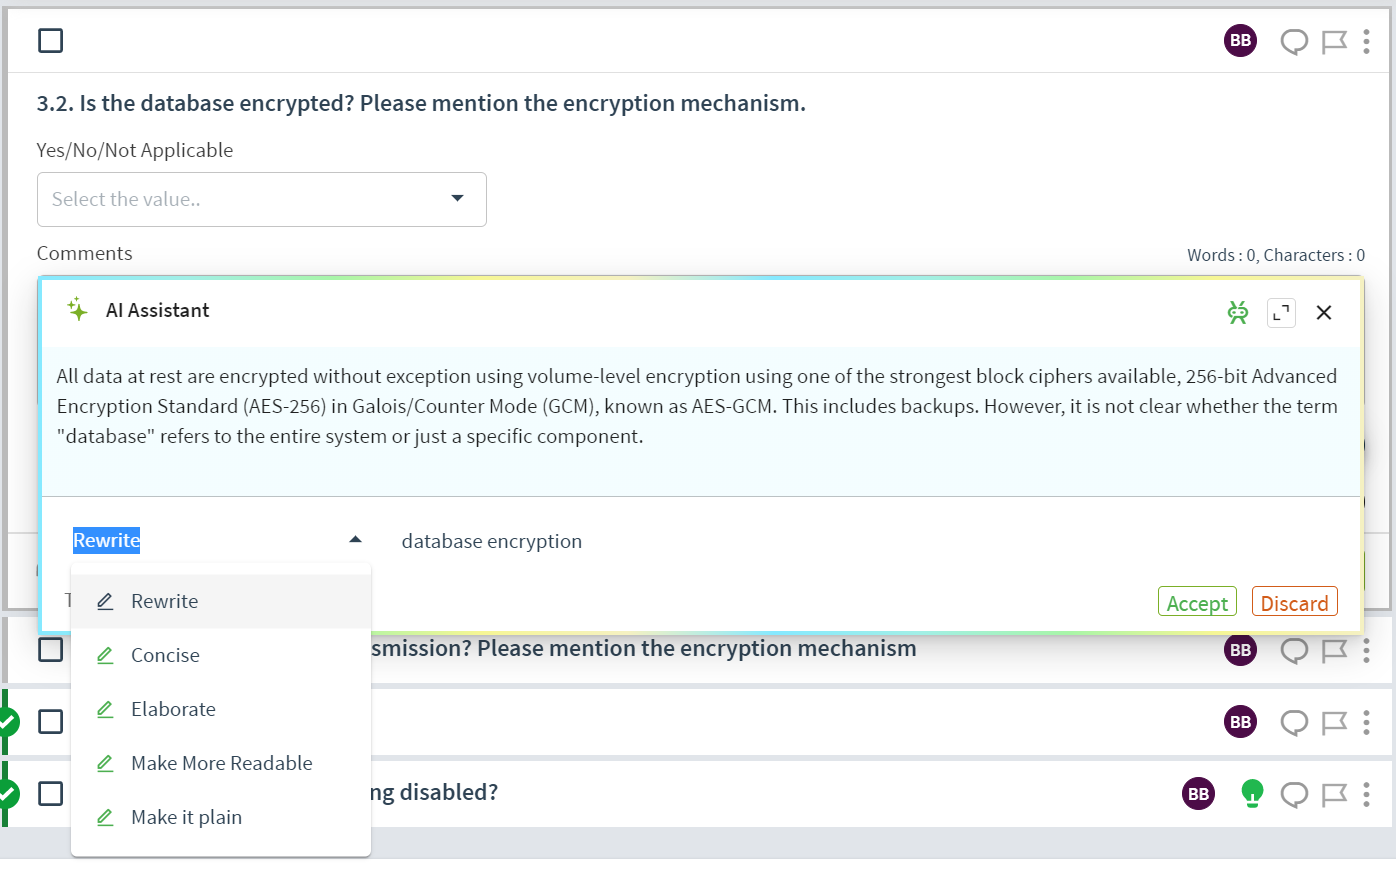Expand the AI Assistant panel

click(x=1281, y=313)
